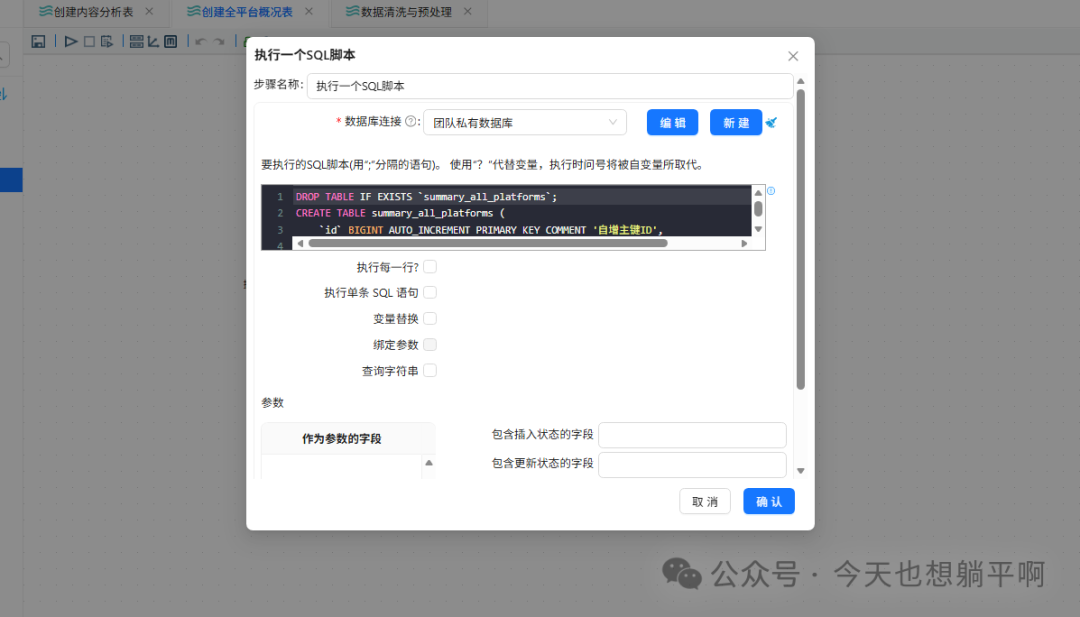
Task: Click the 新建 button
Action: [x=736, y=123]
